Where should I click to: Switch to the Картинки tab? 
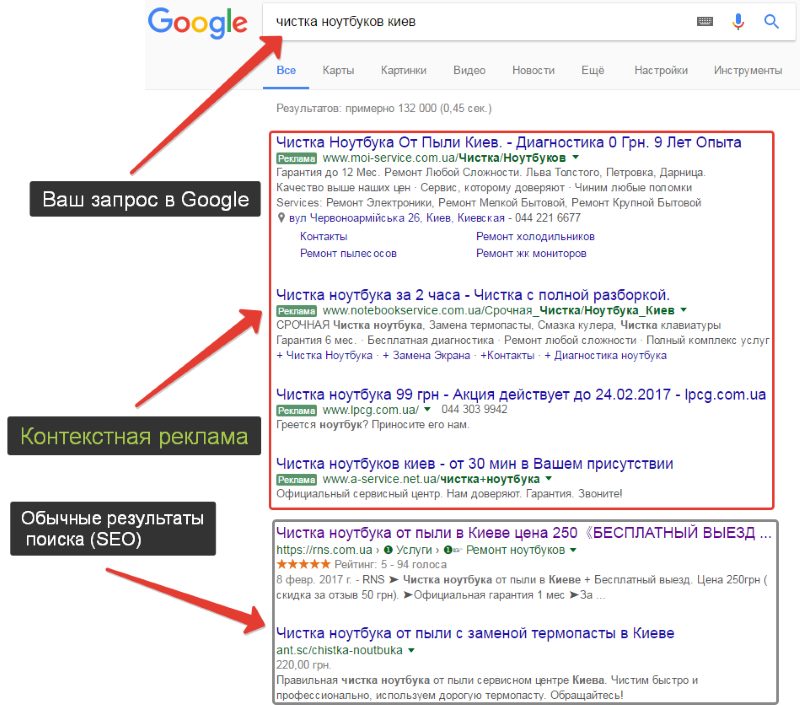pos(403,70)
